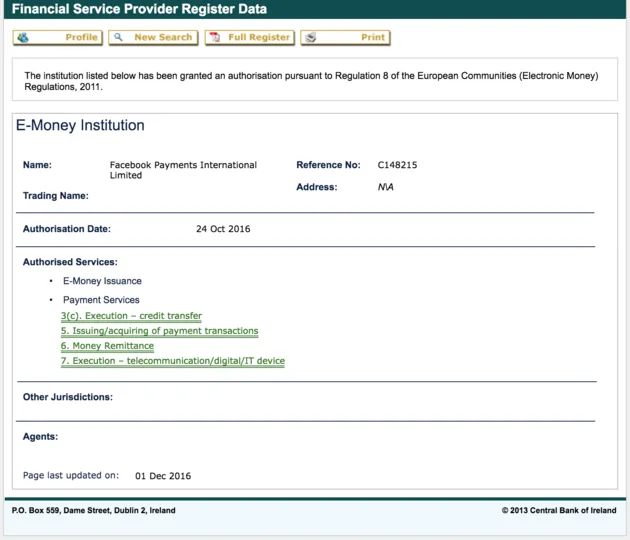Select reference number C148215
The width and height of the screenshot is (630, 540).
tap(397, 165)
